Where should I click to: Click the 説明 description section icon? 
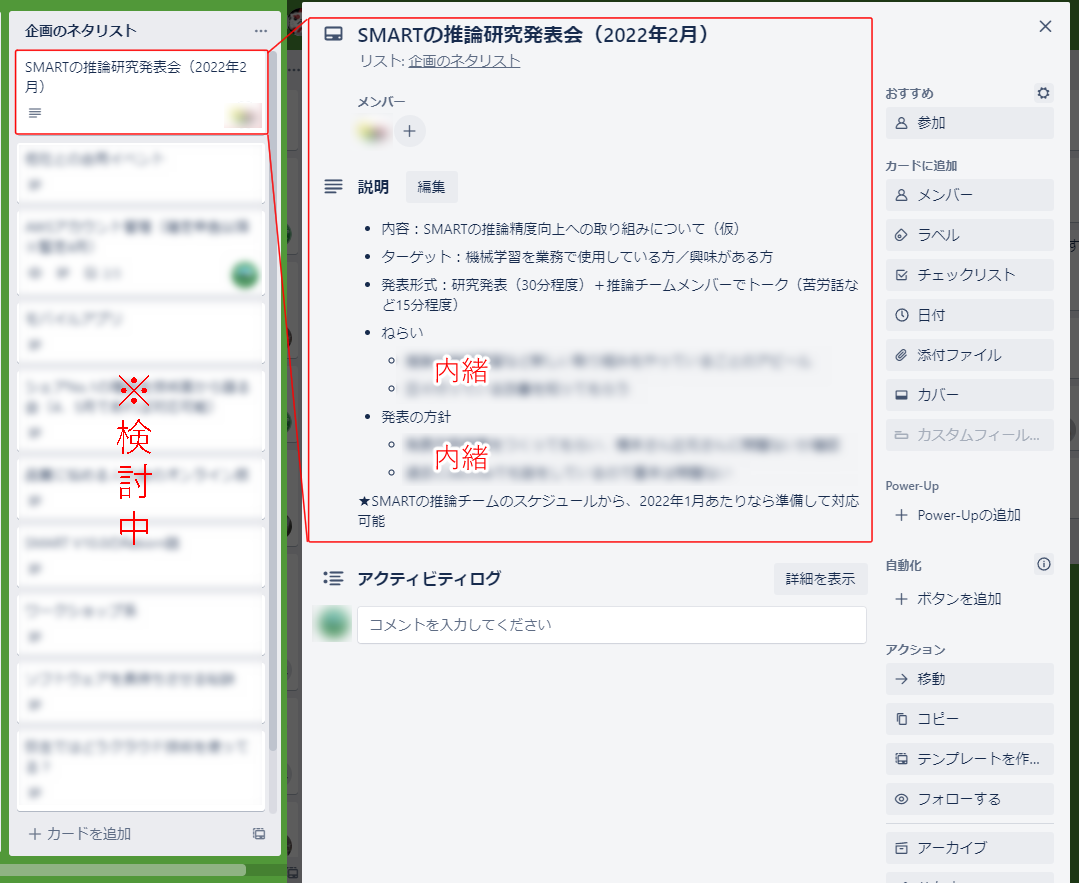tap(333, 187)
